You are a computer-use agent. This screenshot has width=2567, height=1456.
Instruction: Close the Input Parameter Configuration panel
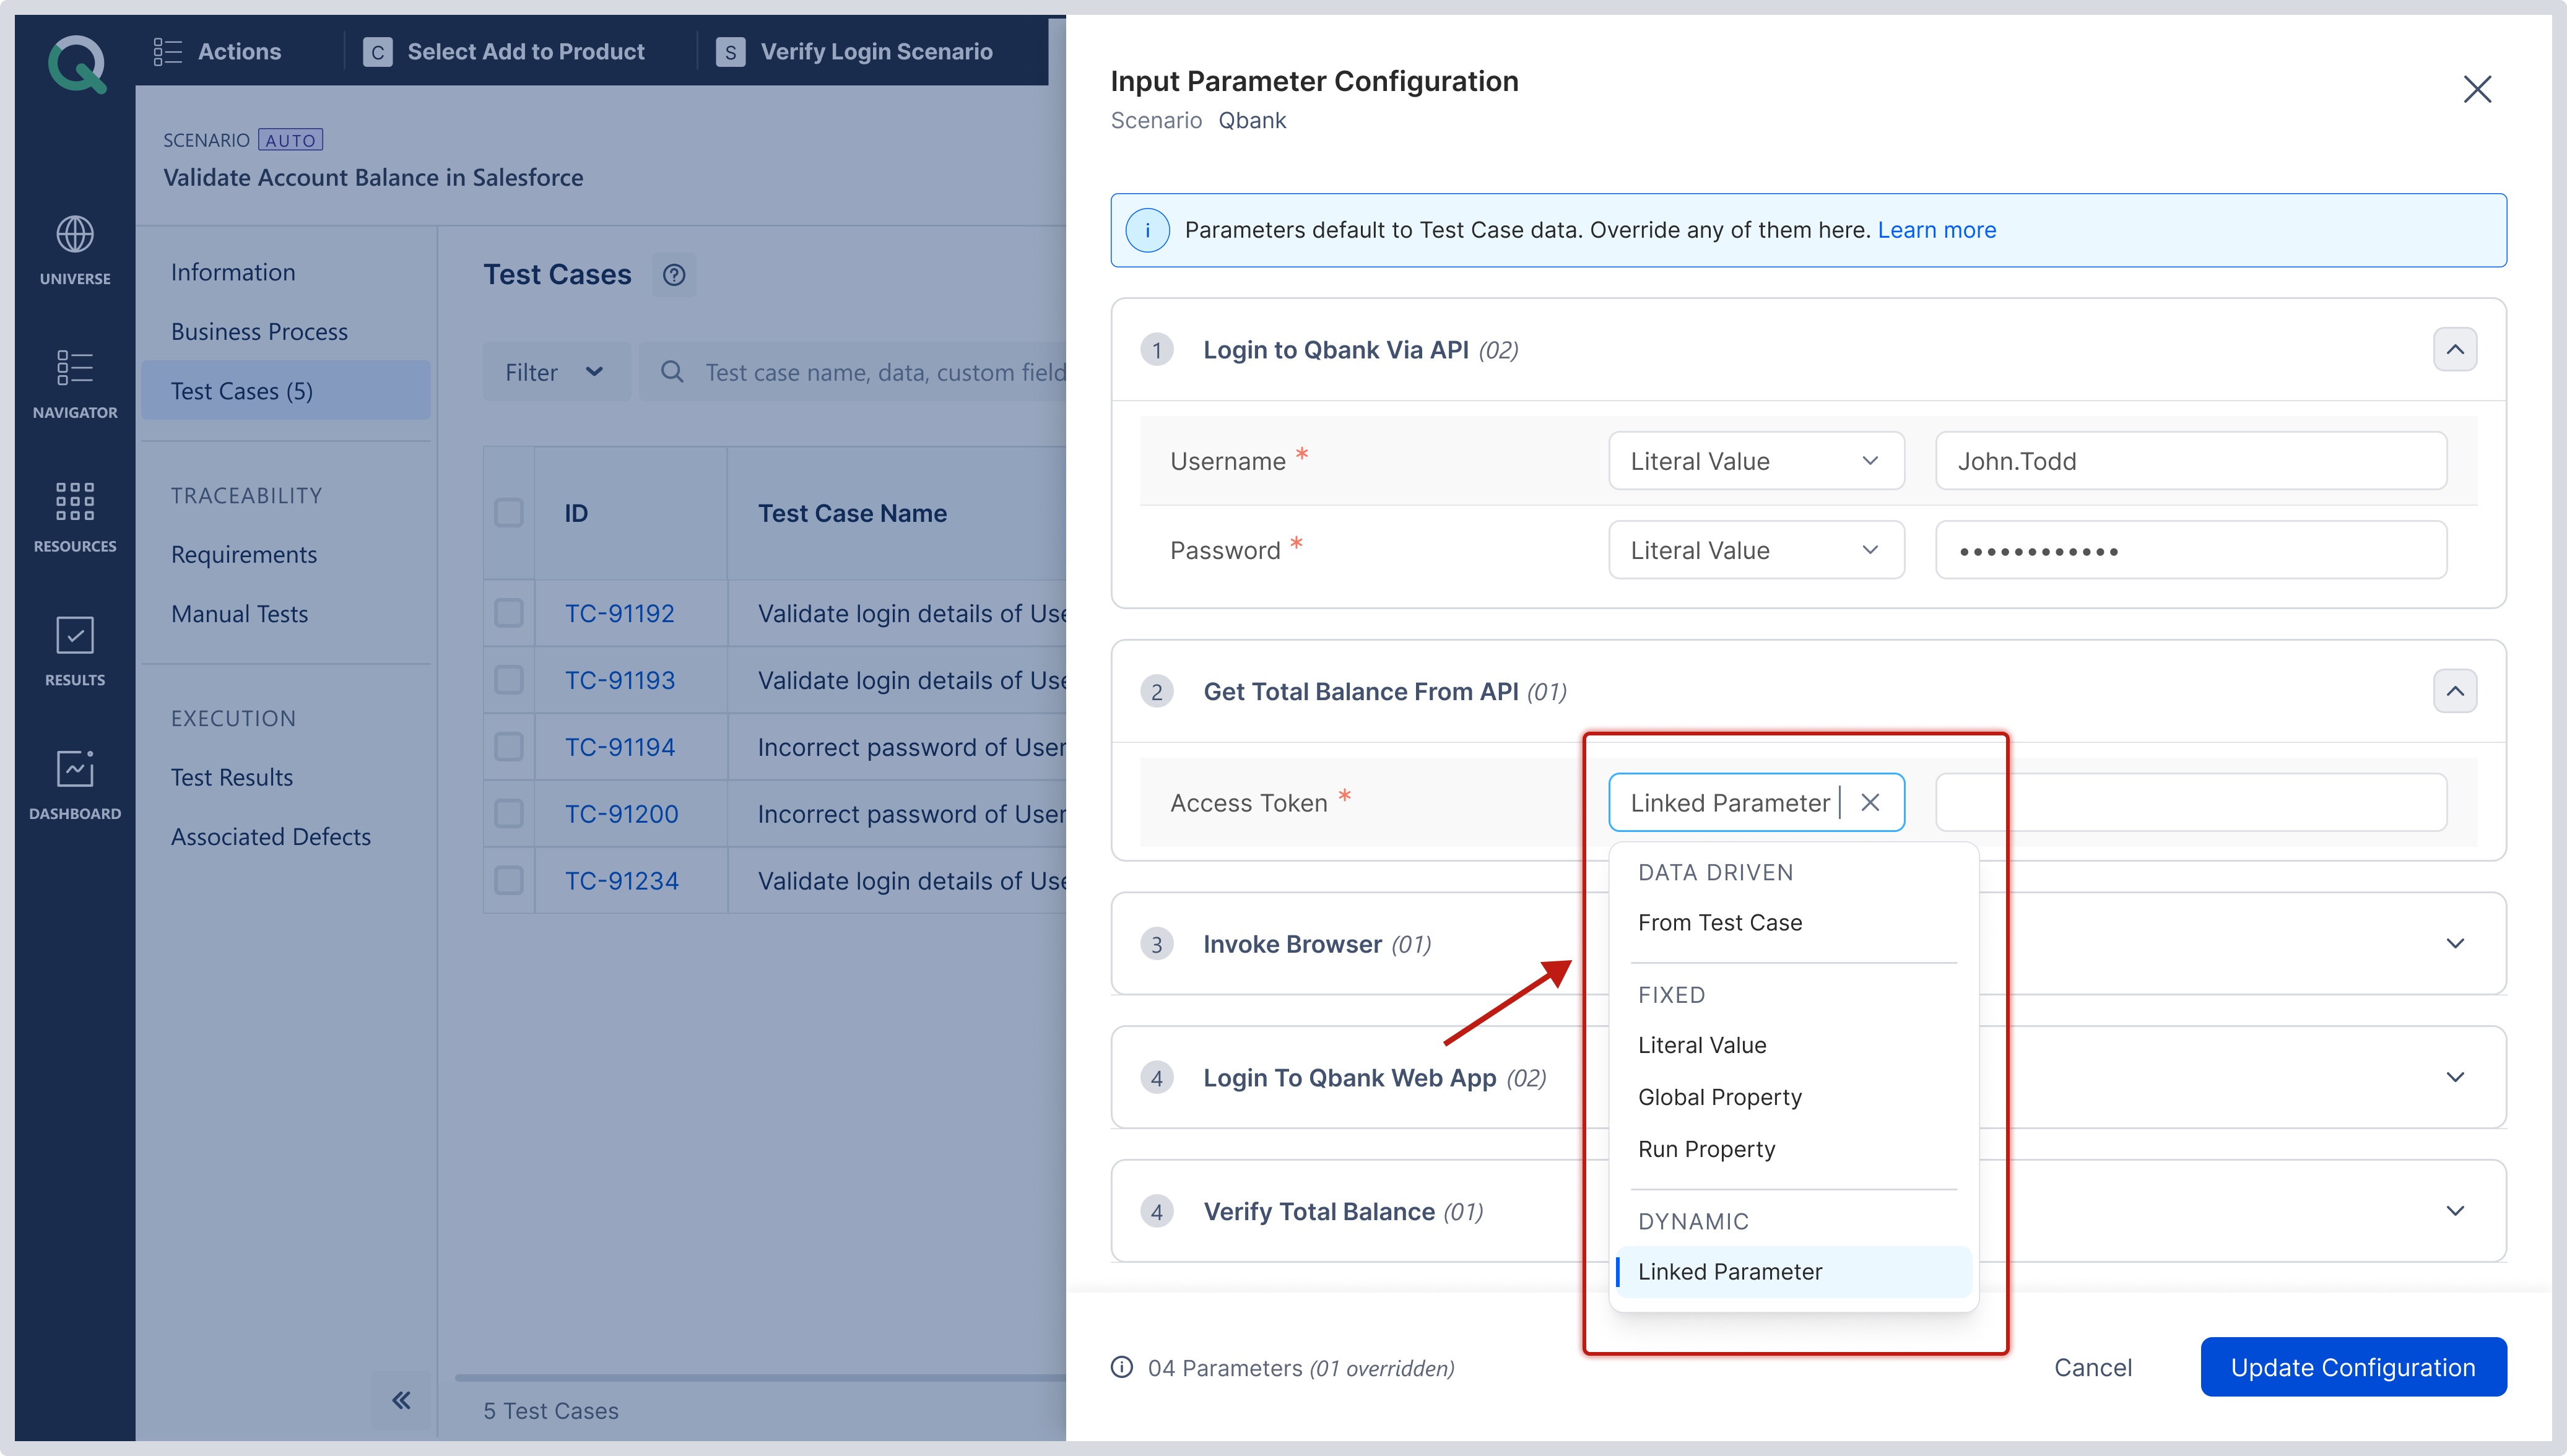(x=2476, y=89)
